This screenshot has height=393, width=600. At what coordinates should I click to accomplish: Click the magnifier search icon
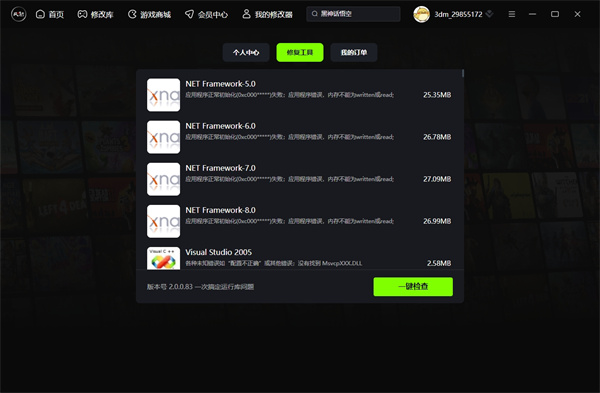(315, 14)
